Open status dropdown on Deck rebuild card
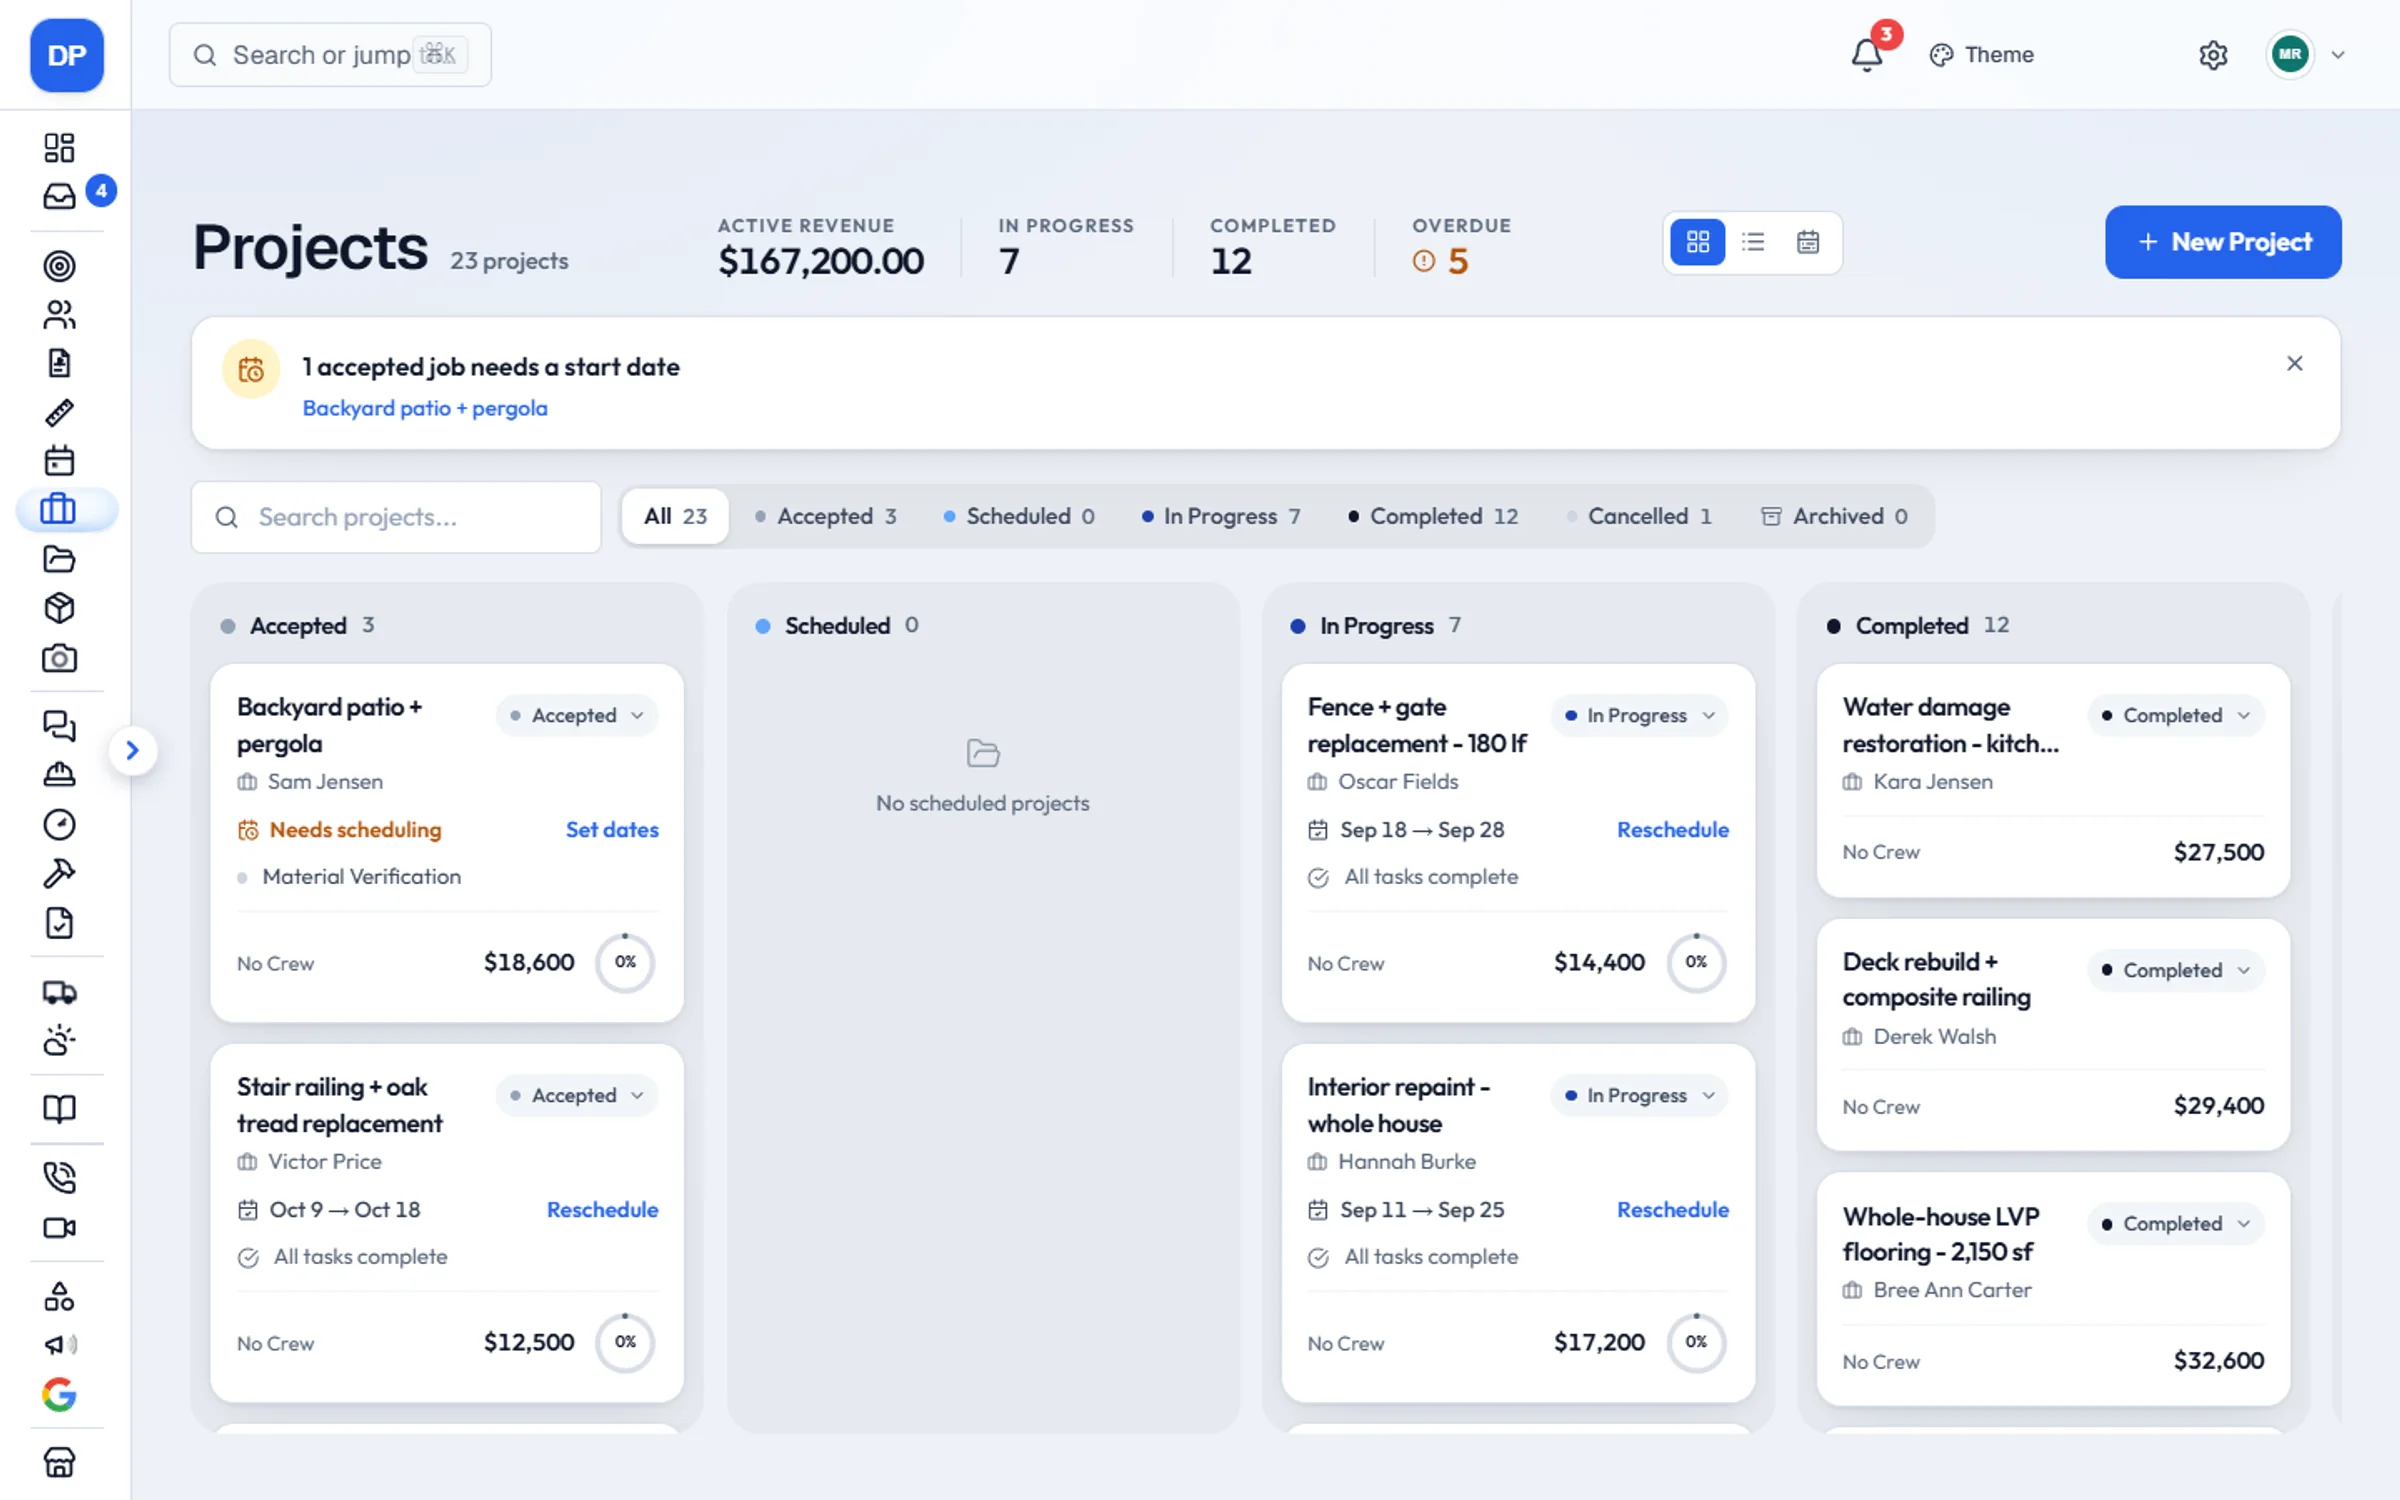The height and width of the screenshot is (1500, 2400). [x=2176, y=970]
